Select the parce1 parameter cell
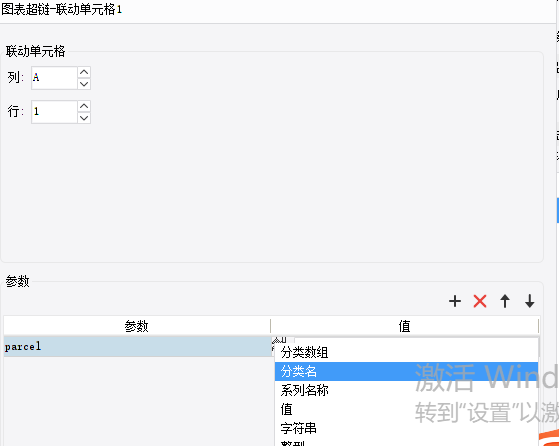The width and height of the screenshot is (559, 446). tap(137, 347)
